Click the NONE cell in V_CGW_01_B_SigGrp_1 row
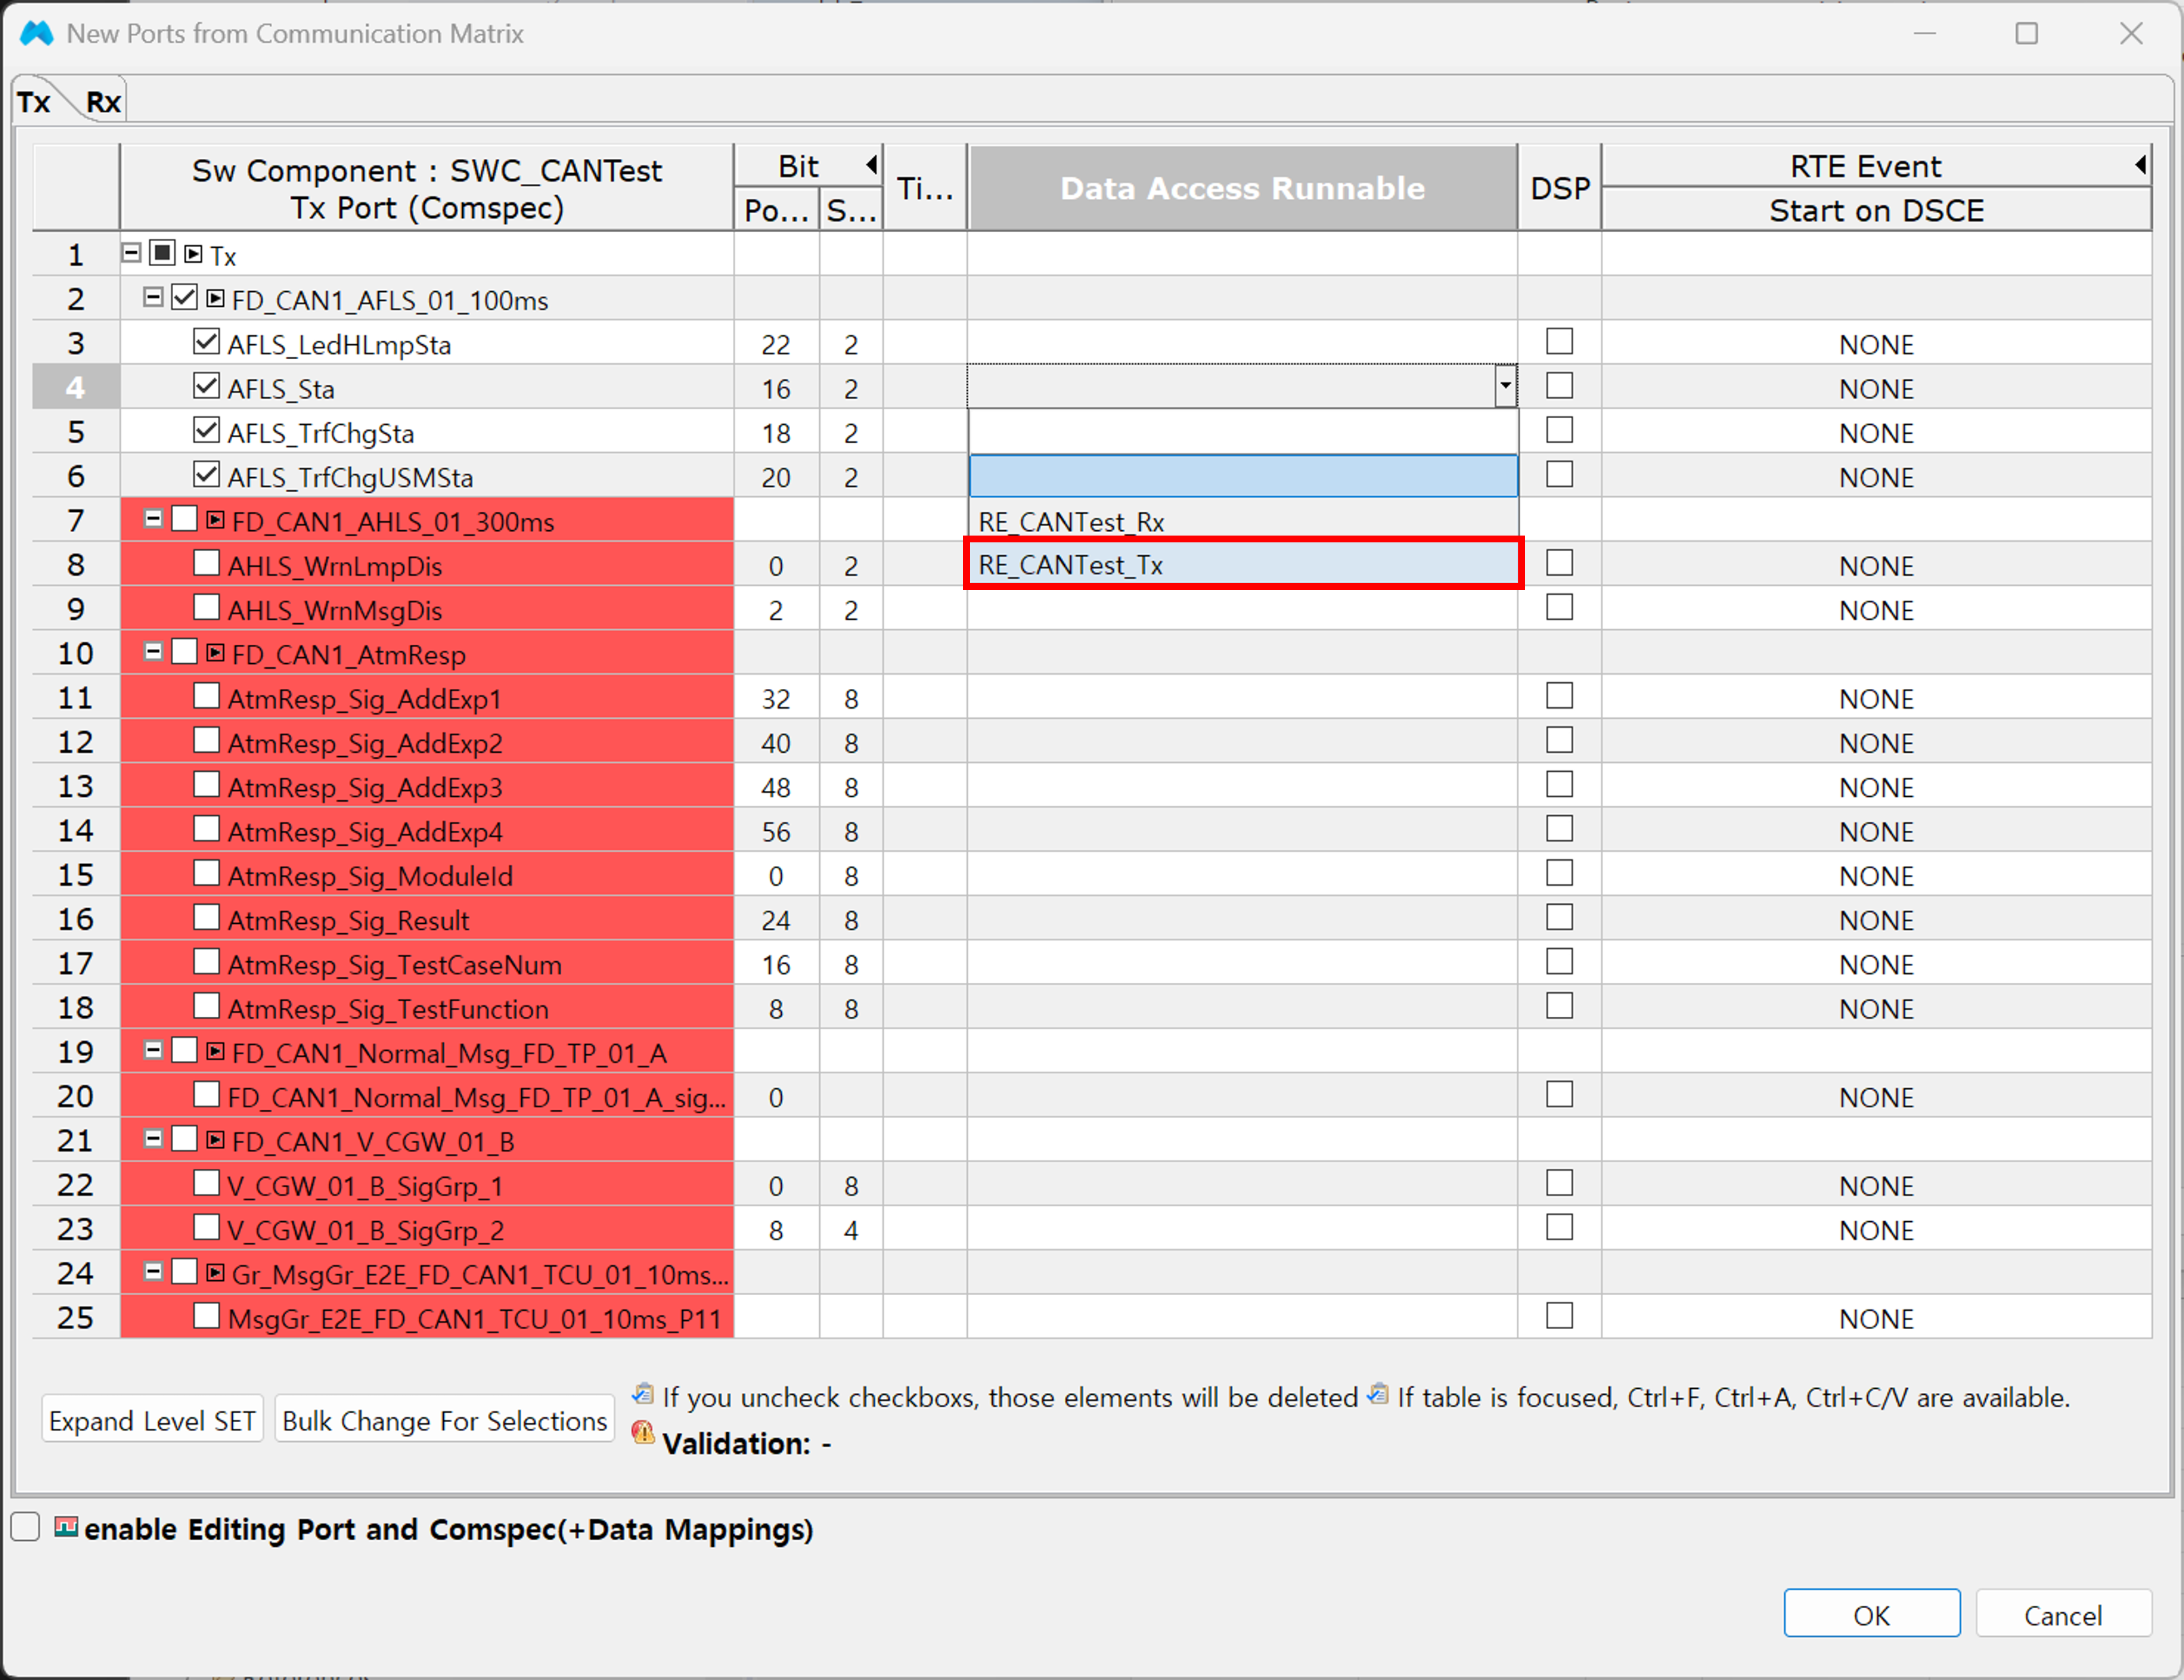 (x=1876, y=1185)
